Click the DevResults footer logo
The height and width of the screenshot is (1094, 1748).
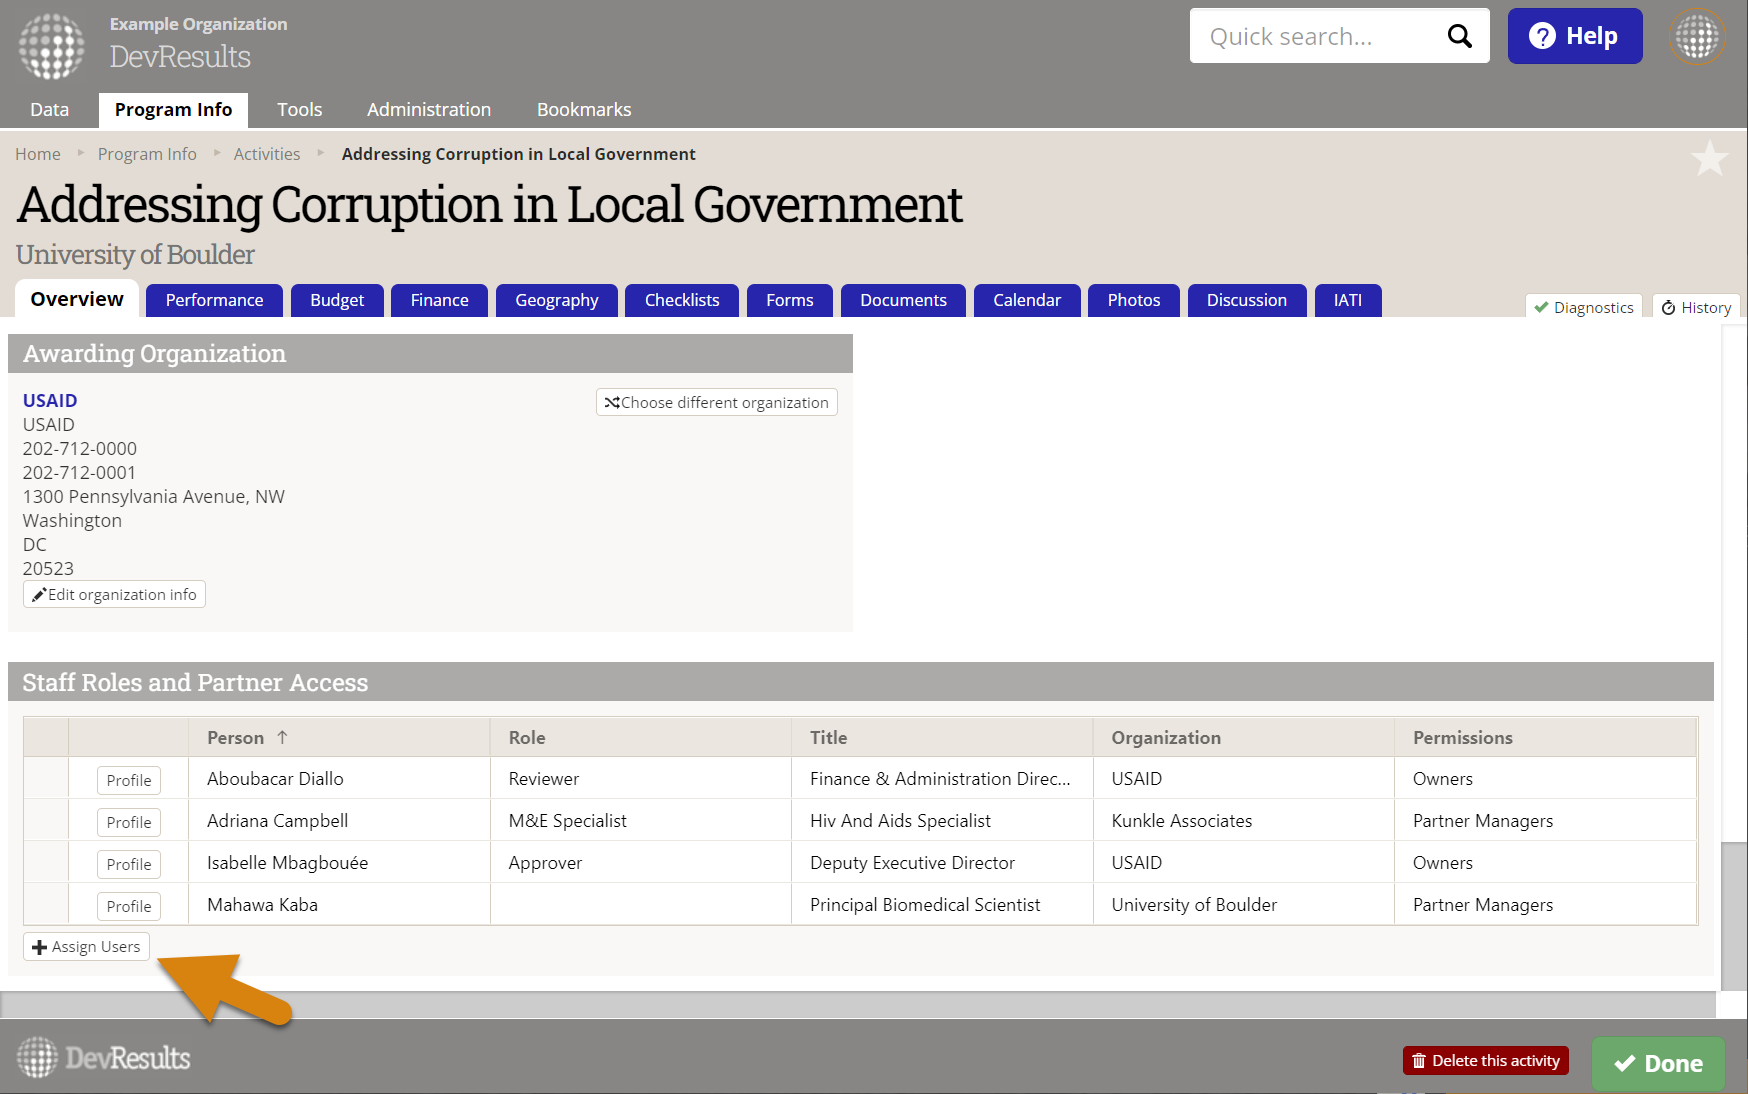[104, 1057]
